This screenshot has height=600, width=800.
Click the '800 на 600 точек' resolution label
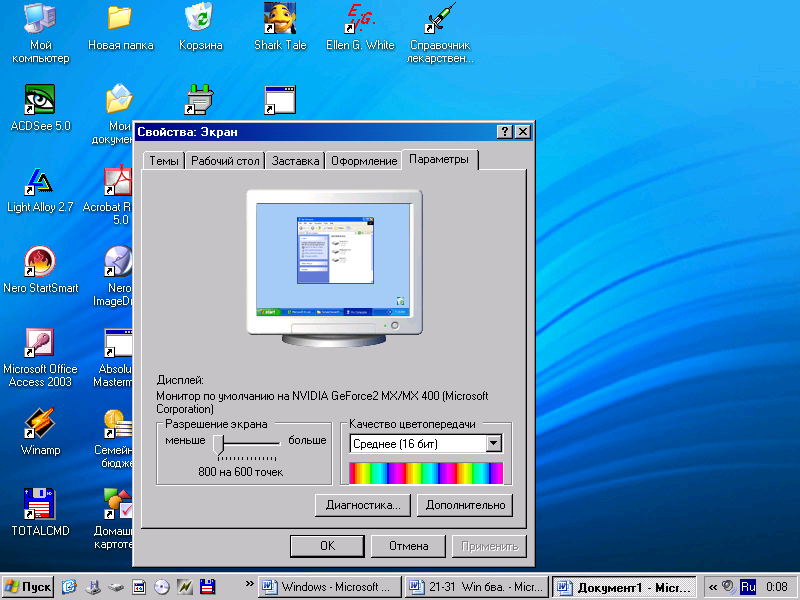pyautogui.click(x=240, y=472)
